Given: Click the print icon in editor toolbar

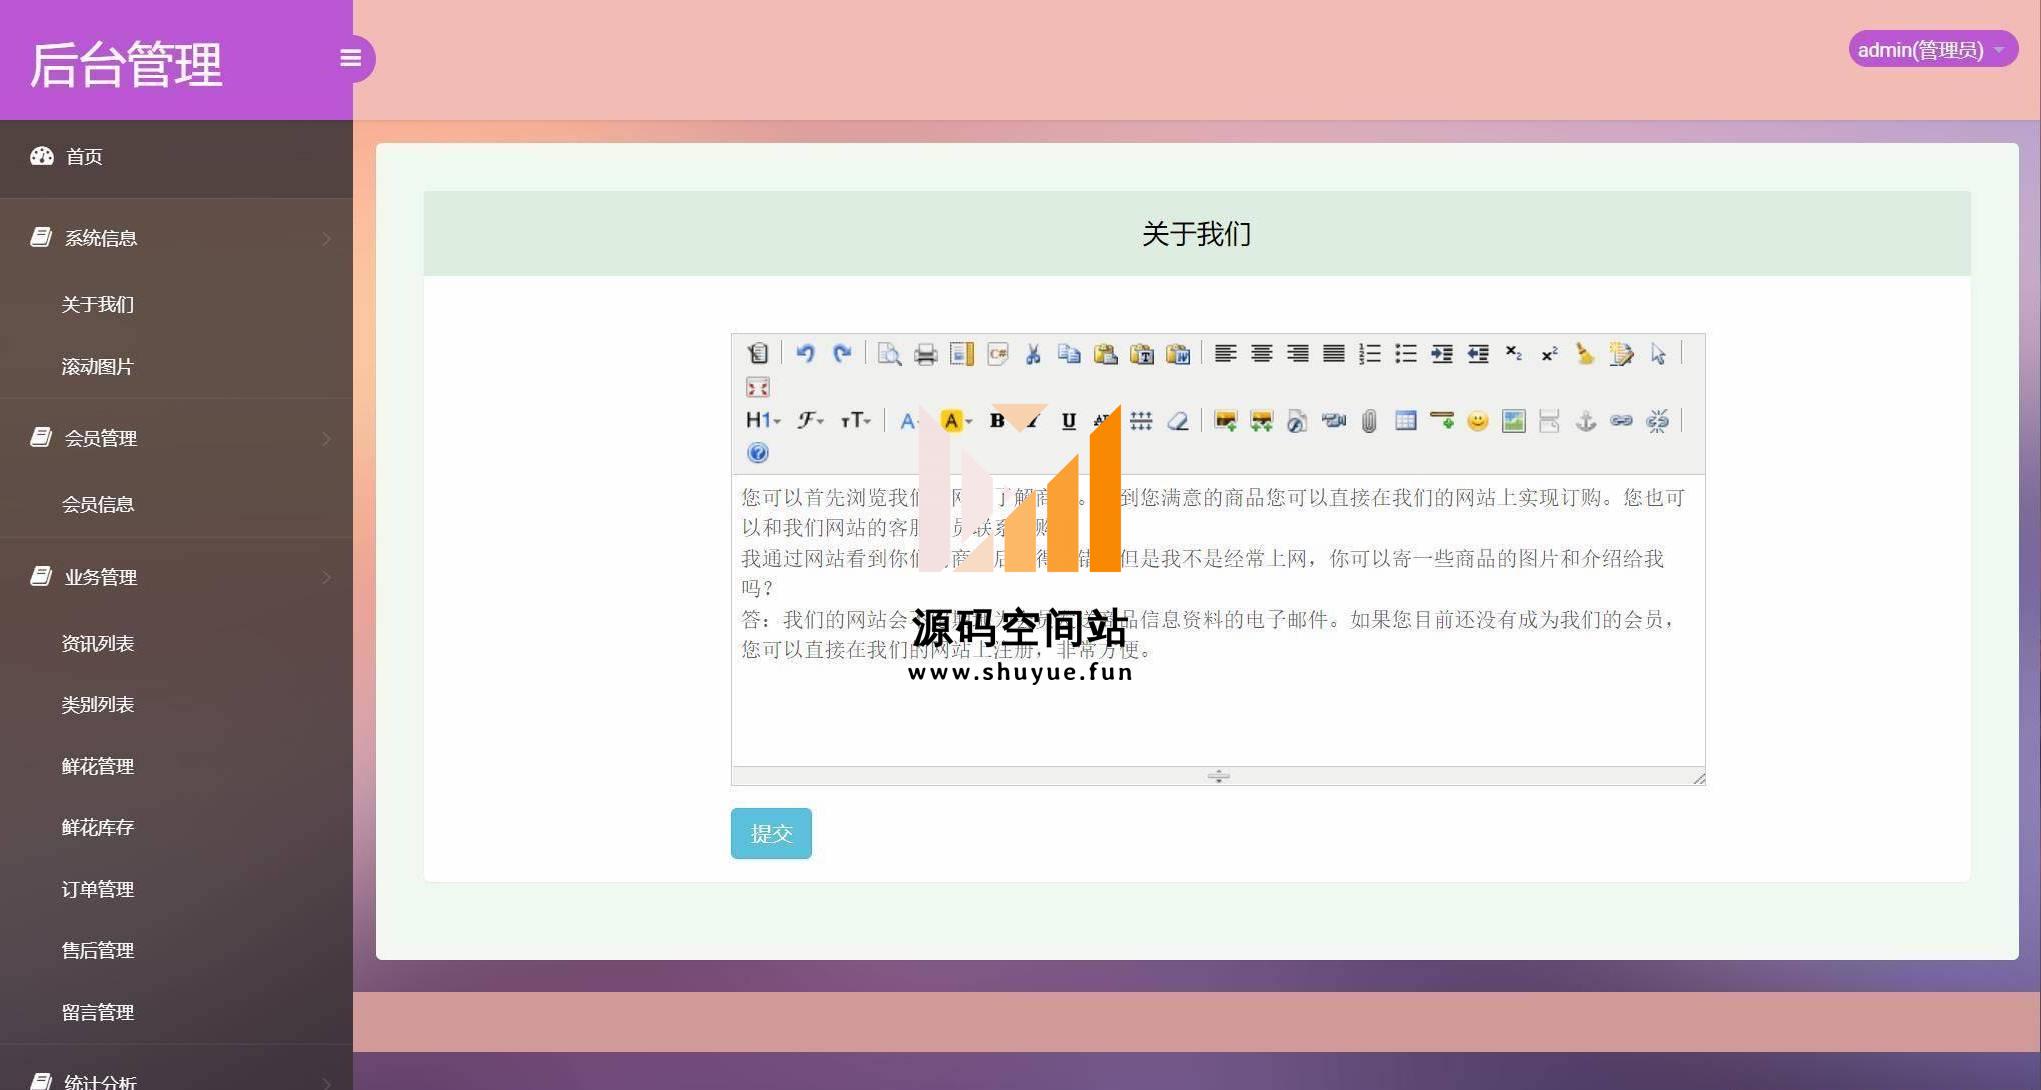Looking at the screenshot, I should 925,353.
